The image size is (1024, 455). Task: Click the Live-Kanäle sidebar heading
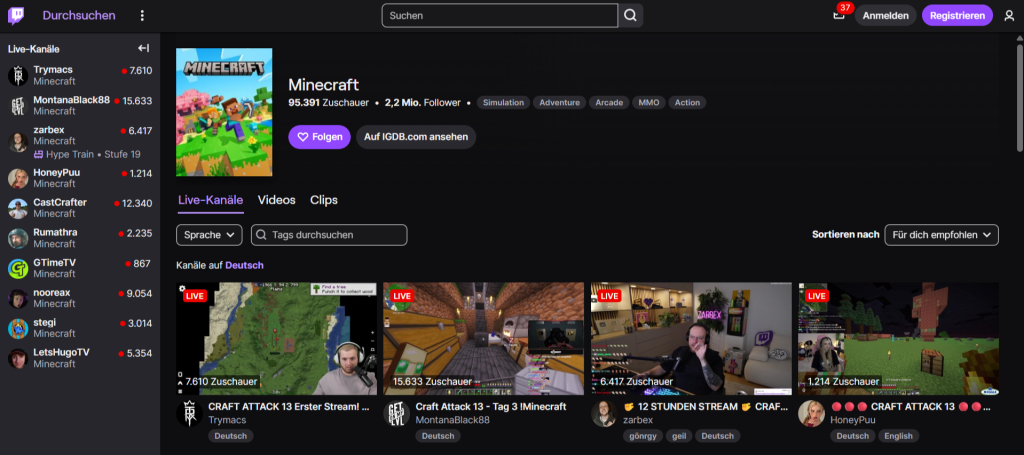[x=34, y=49]
